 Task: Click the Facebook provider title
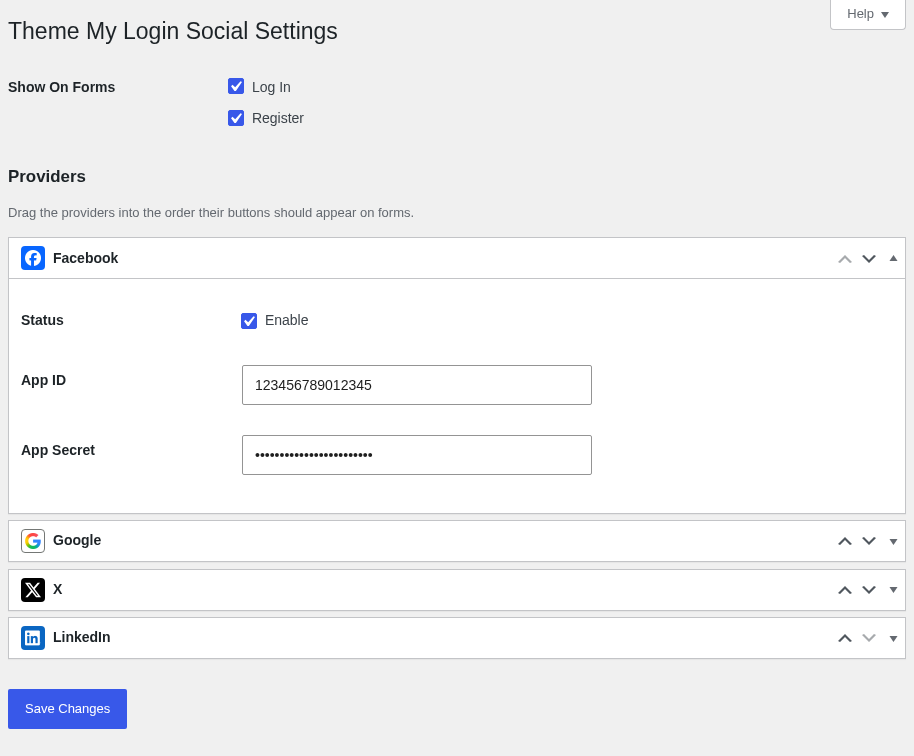tap(86, 258)
